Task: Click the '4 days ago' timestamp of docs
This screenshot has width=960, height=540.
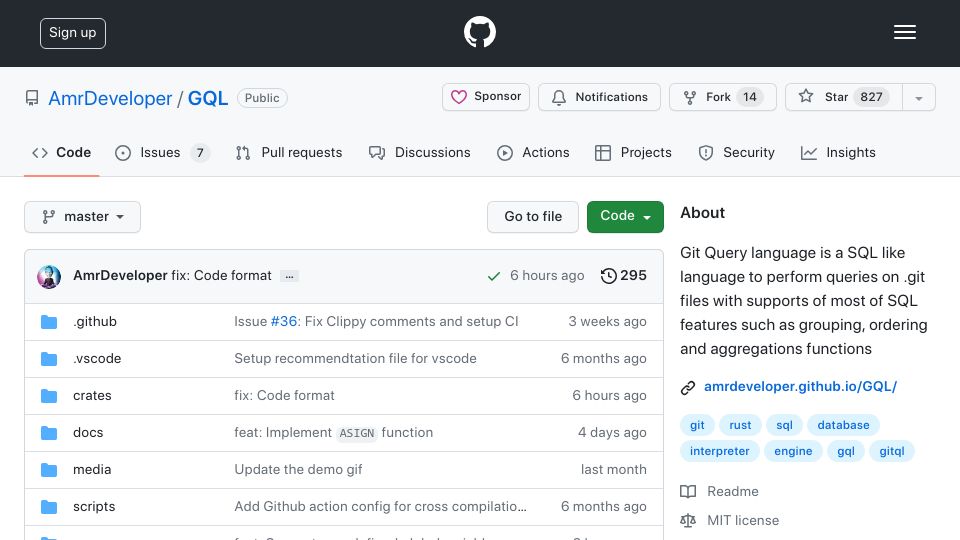Action: click(612, 432)
